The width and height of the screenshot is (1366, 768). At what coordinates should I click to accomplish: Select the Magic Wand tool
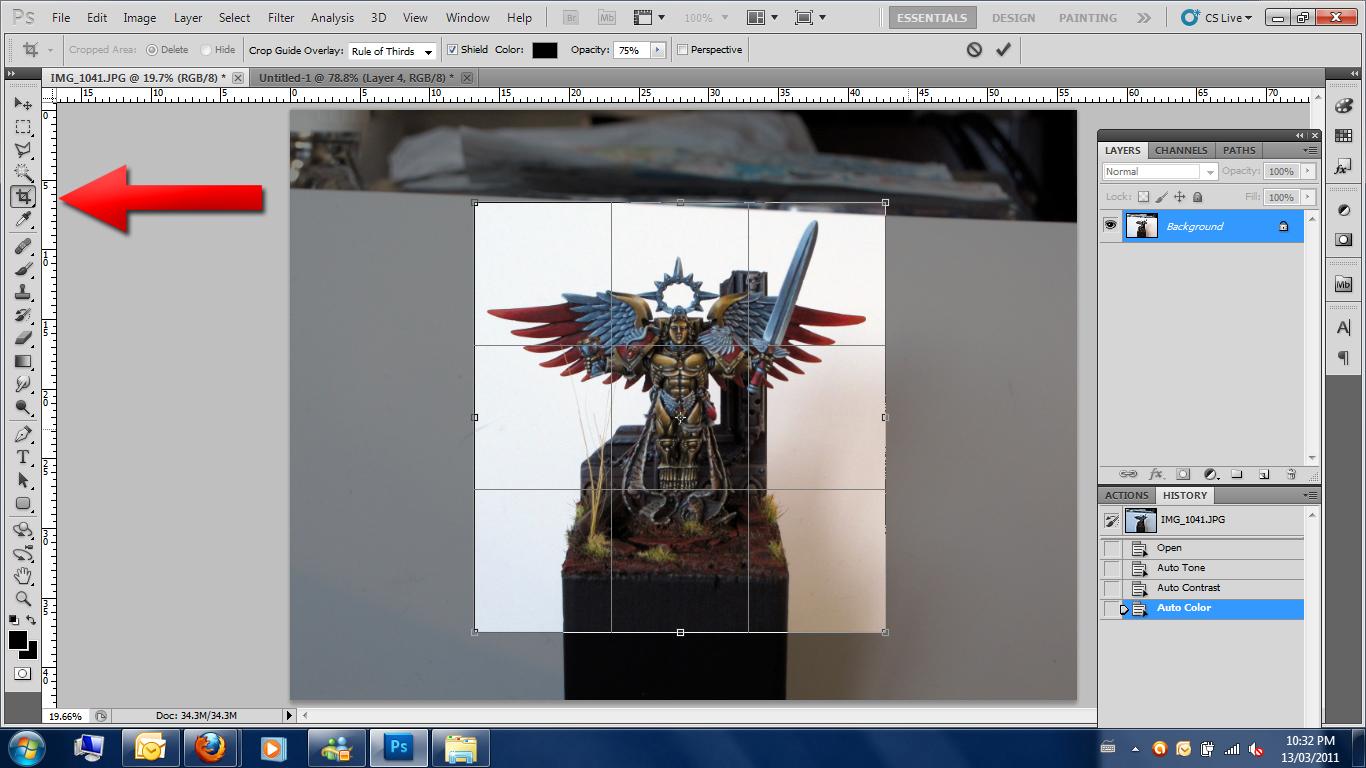tap(23, 173)
